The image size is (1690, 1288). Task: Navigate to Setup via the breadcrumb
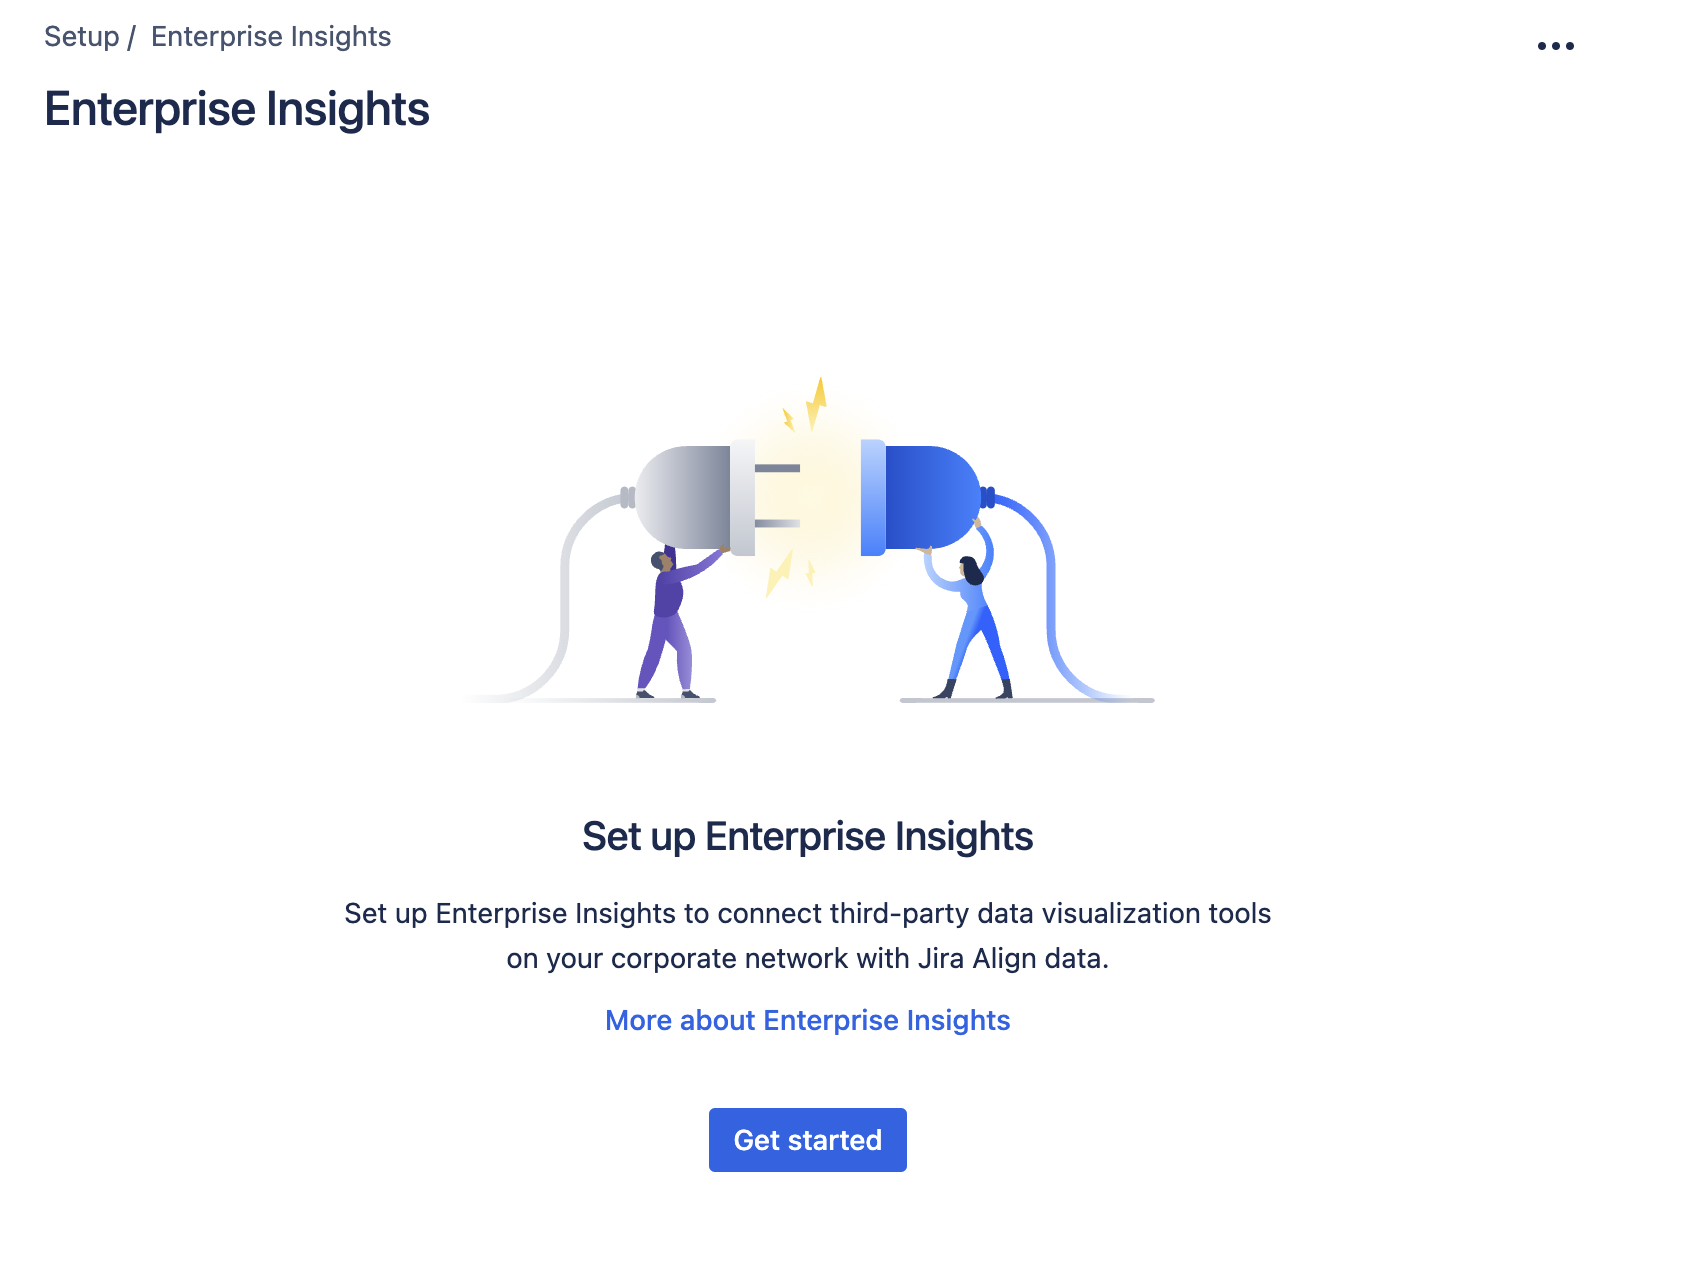pos(81,36)
